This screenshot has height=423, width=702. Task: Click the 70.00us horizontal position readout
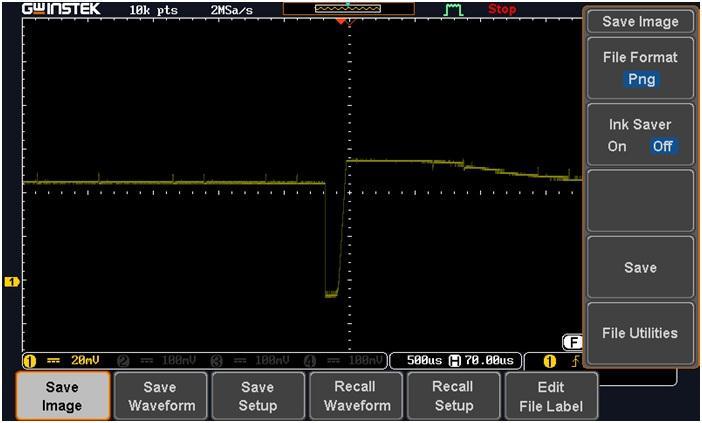[489, 360]
